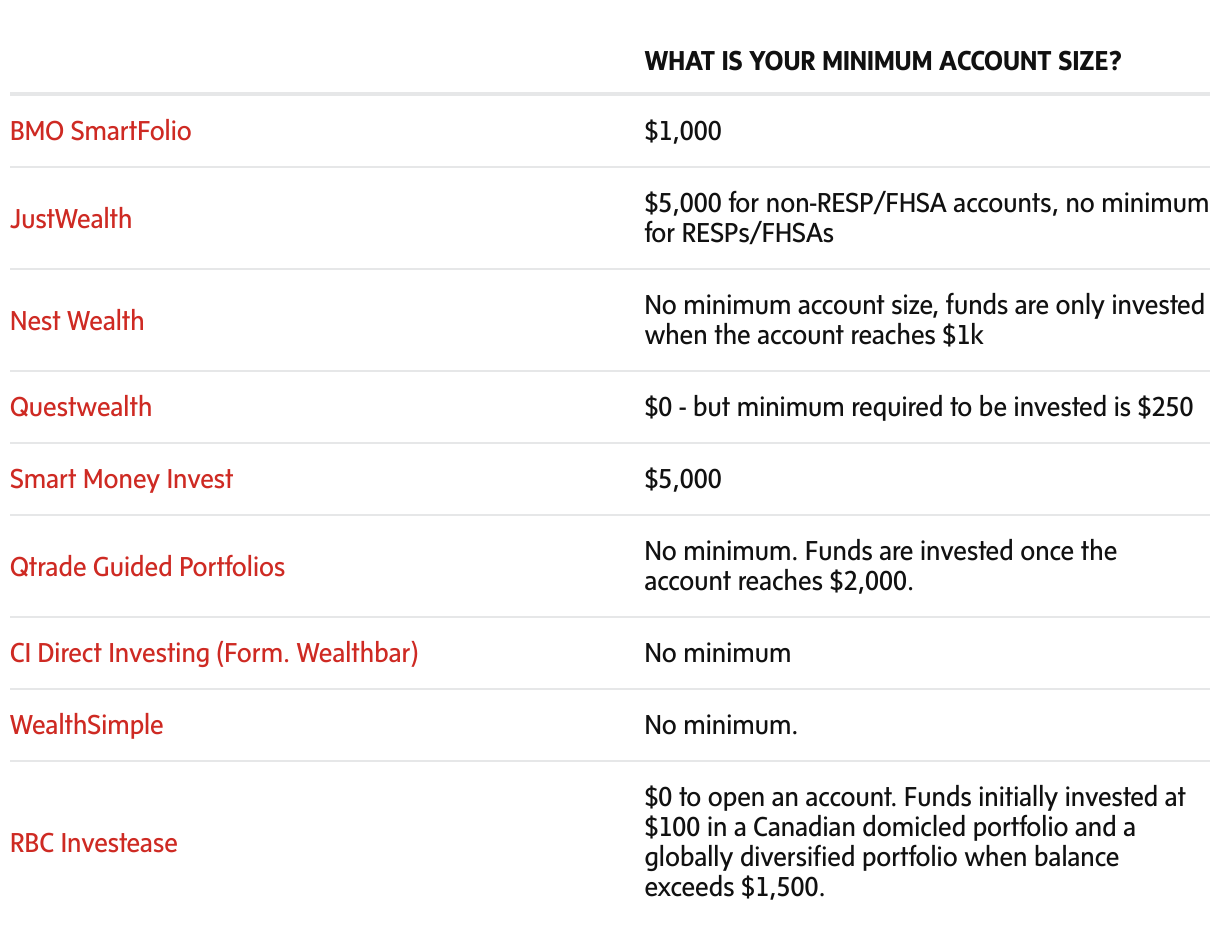Open the RBC Investease link

93,843
